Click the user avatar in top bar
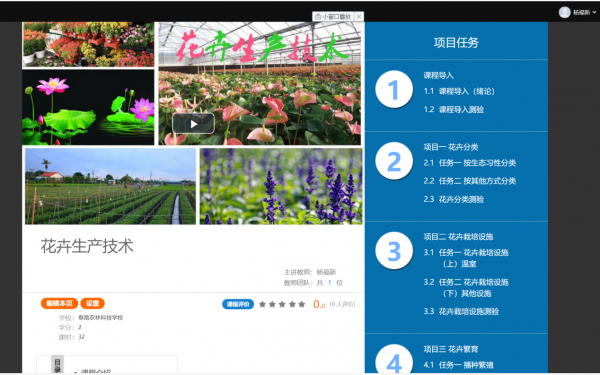Image resolution: width=600 pixels, height=375 pixels. (564, 12)
